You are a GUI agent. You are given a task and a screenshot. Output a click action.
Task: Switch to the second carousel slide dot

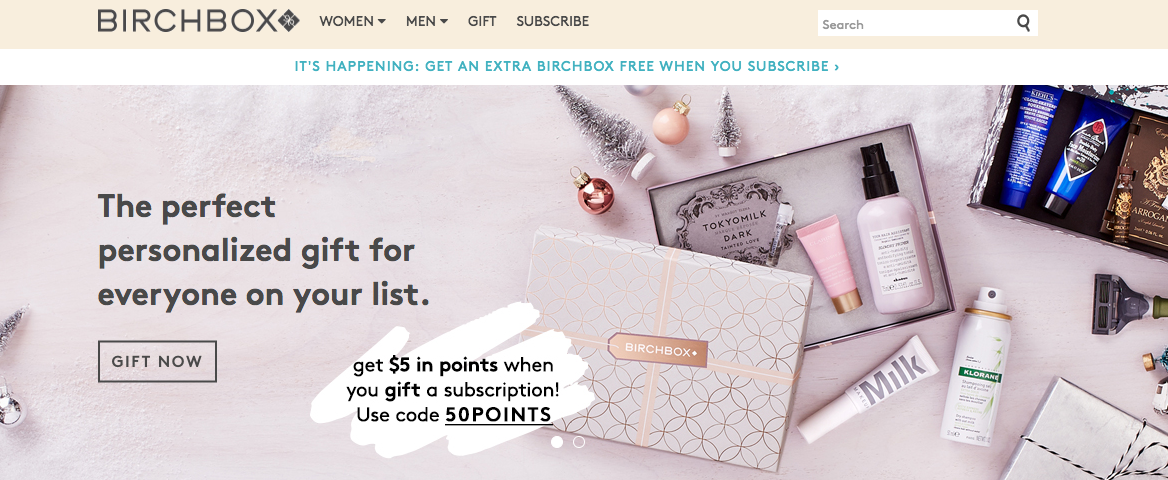(x=579, y=442)
